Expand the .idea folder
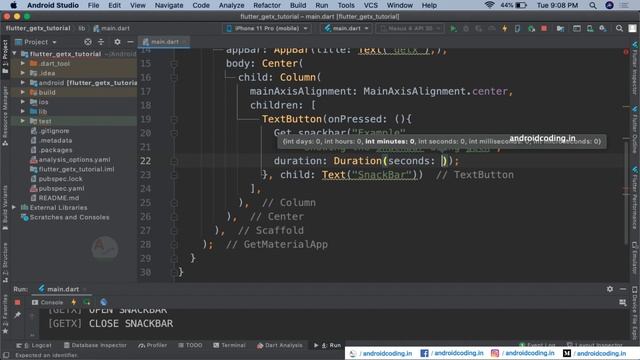 pyautogui.click(x=23, y=73)
